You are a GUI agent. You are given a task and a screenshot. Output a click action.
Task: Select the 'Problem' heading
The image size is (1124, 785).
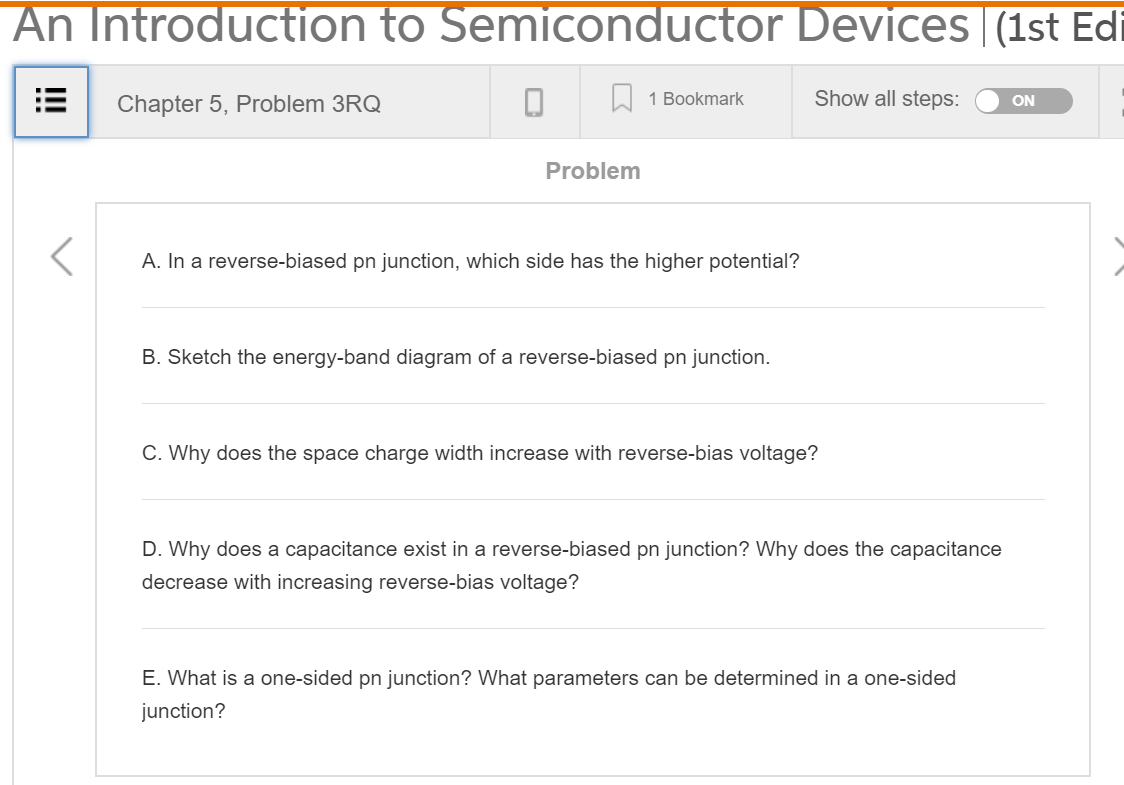coord(593,170)
